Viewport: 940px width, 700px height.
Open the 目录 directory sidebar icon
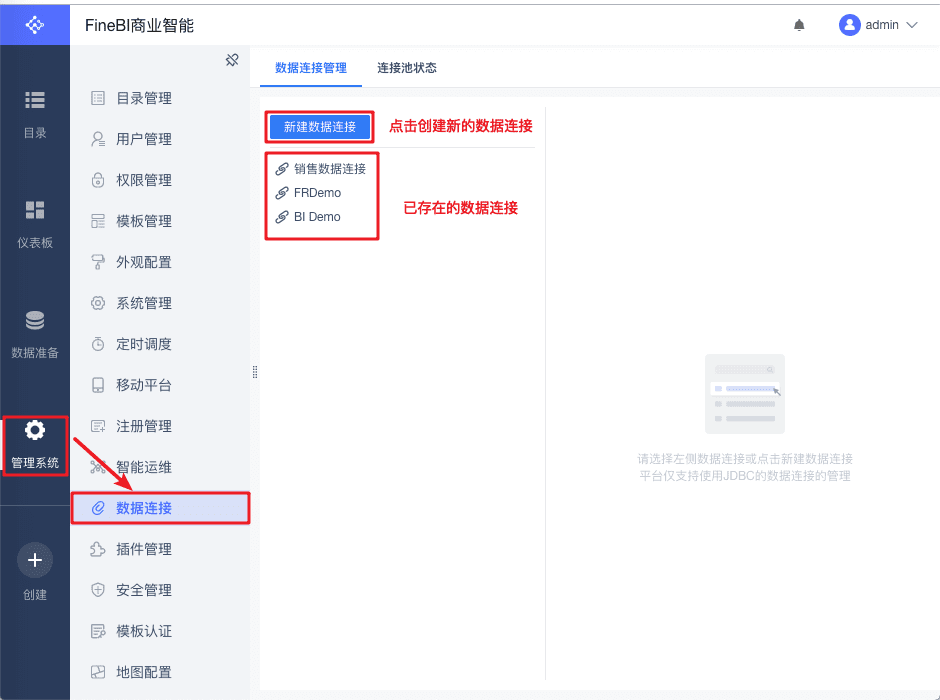(35, 100)
